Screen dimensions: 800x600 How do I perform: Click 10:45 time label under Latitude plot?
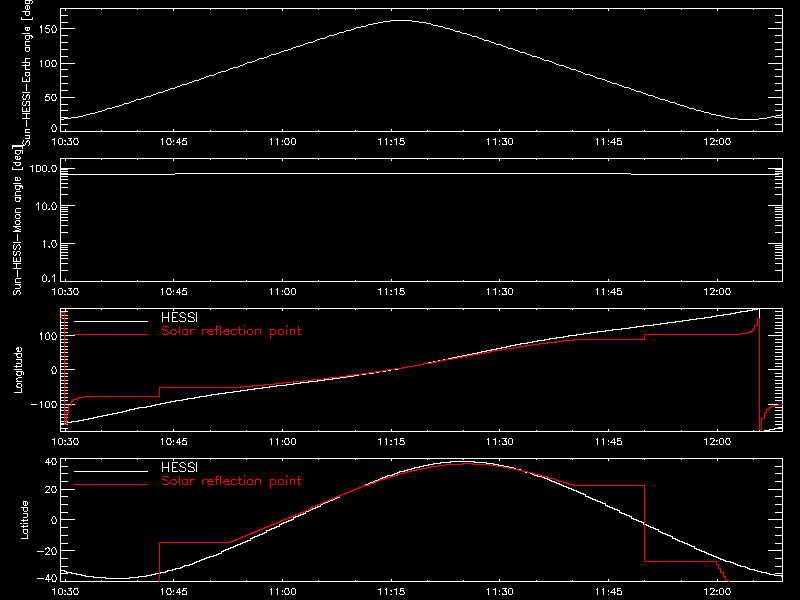(x=174, y=592)
